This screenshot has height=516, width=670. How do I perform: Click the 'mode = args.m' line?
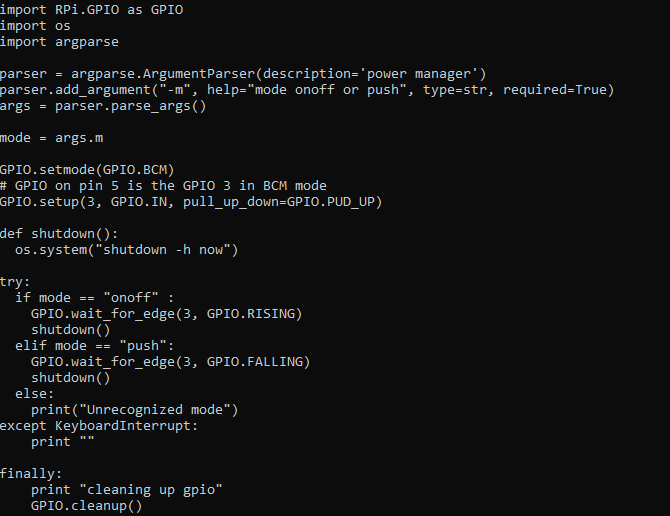[51, 138]
